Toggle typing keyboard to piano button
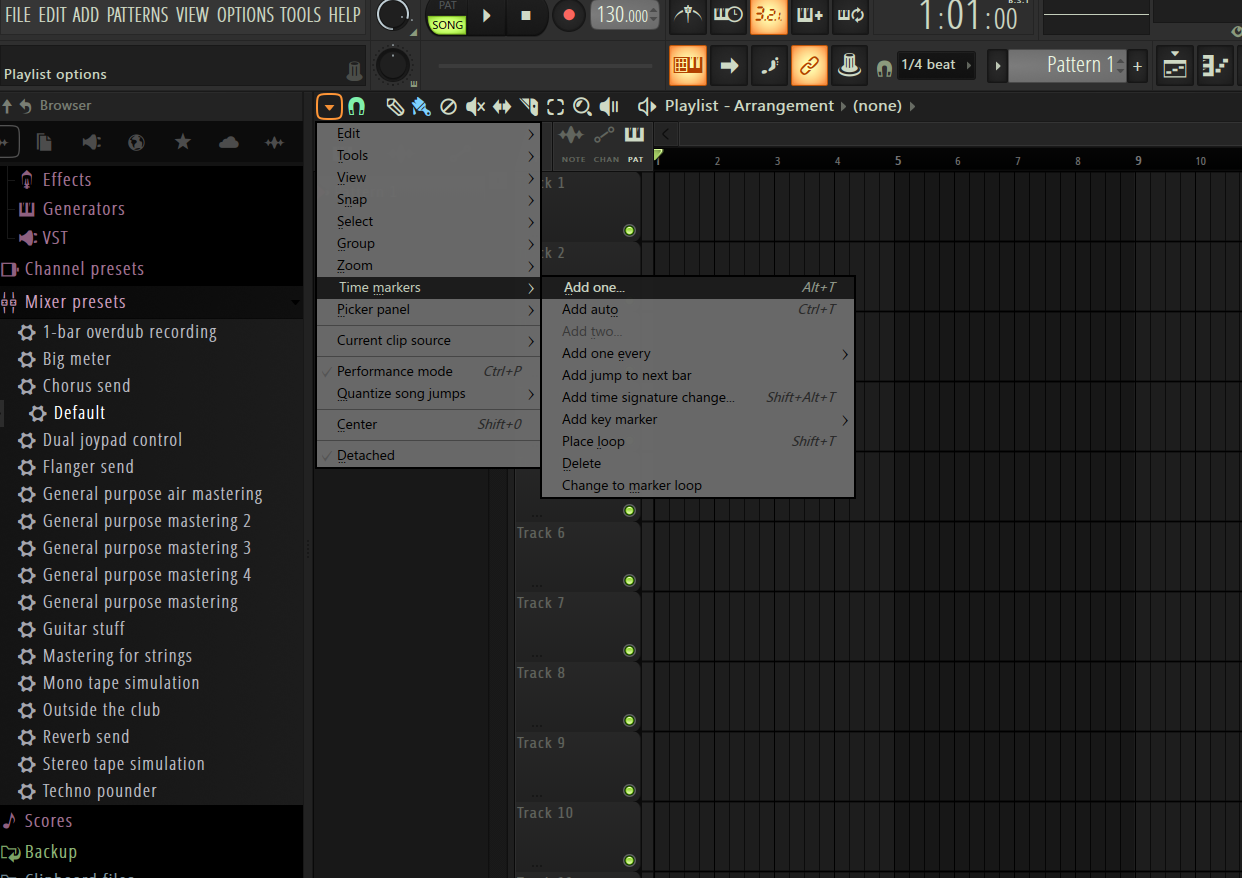Screen dimensions: 1242x878 click(688, 66)
